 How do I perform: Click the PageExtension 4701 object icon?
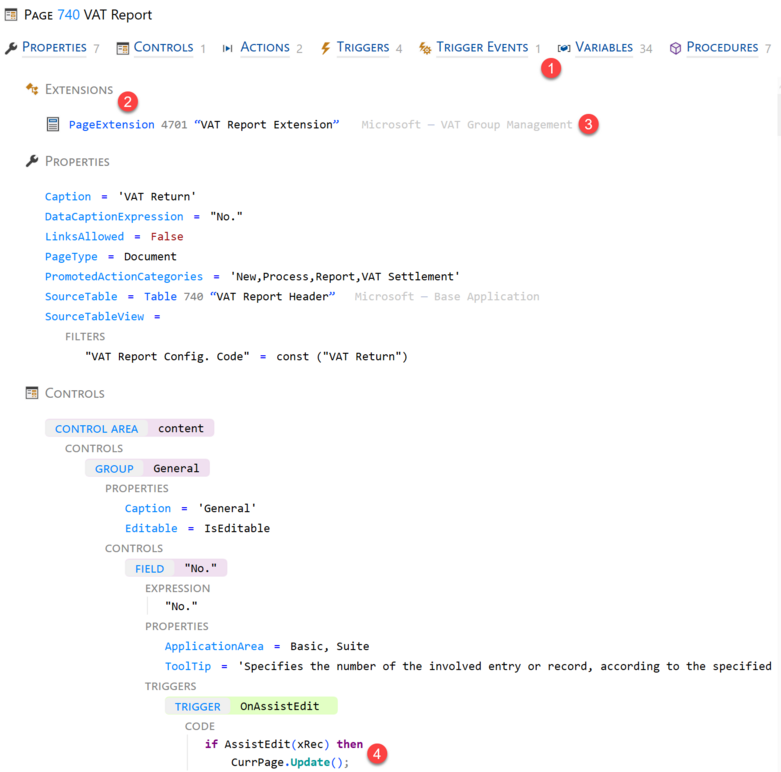[53, 124]
